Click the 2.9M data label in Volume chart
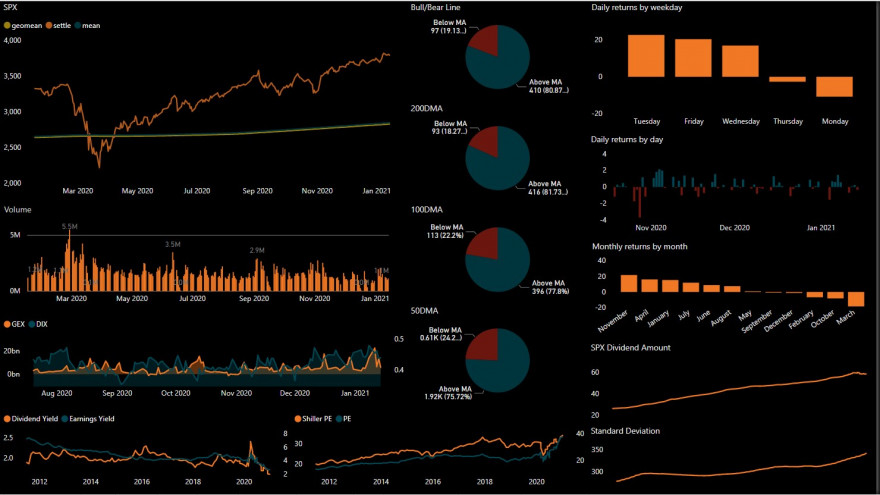 pyautogui.click(x=257, y=250)
